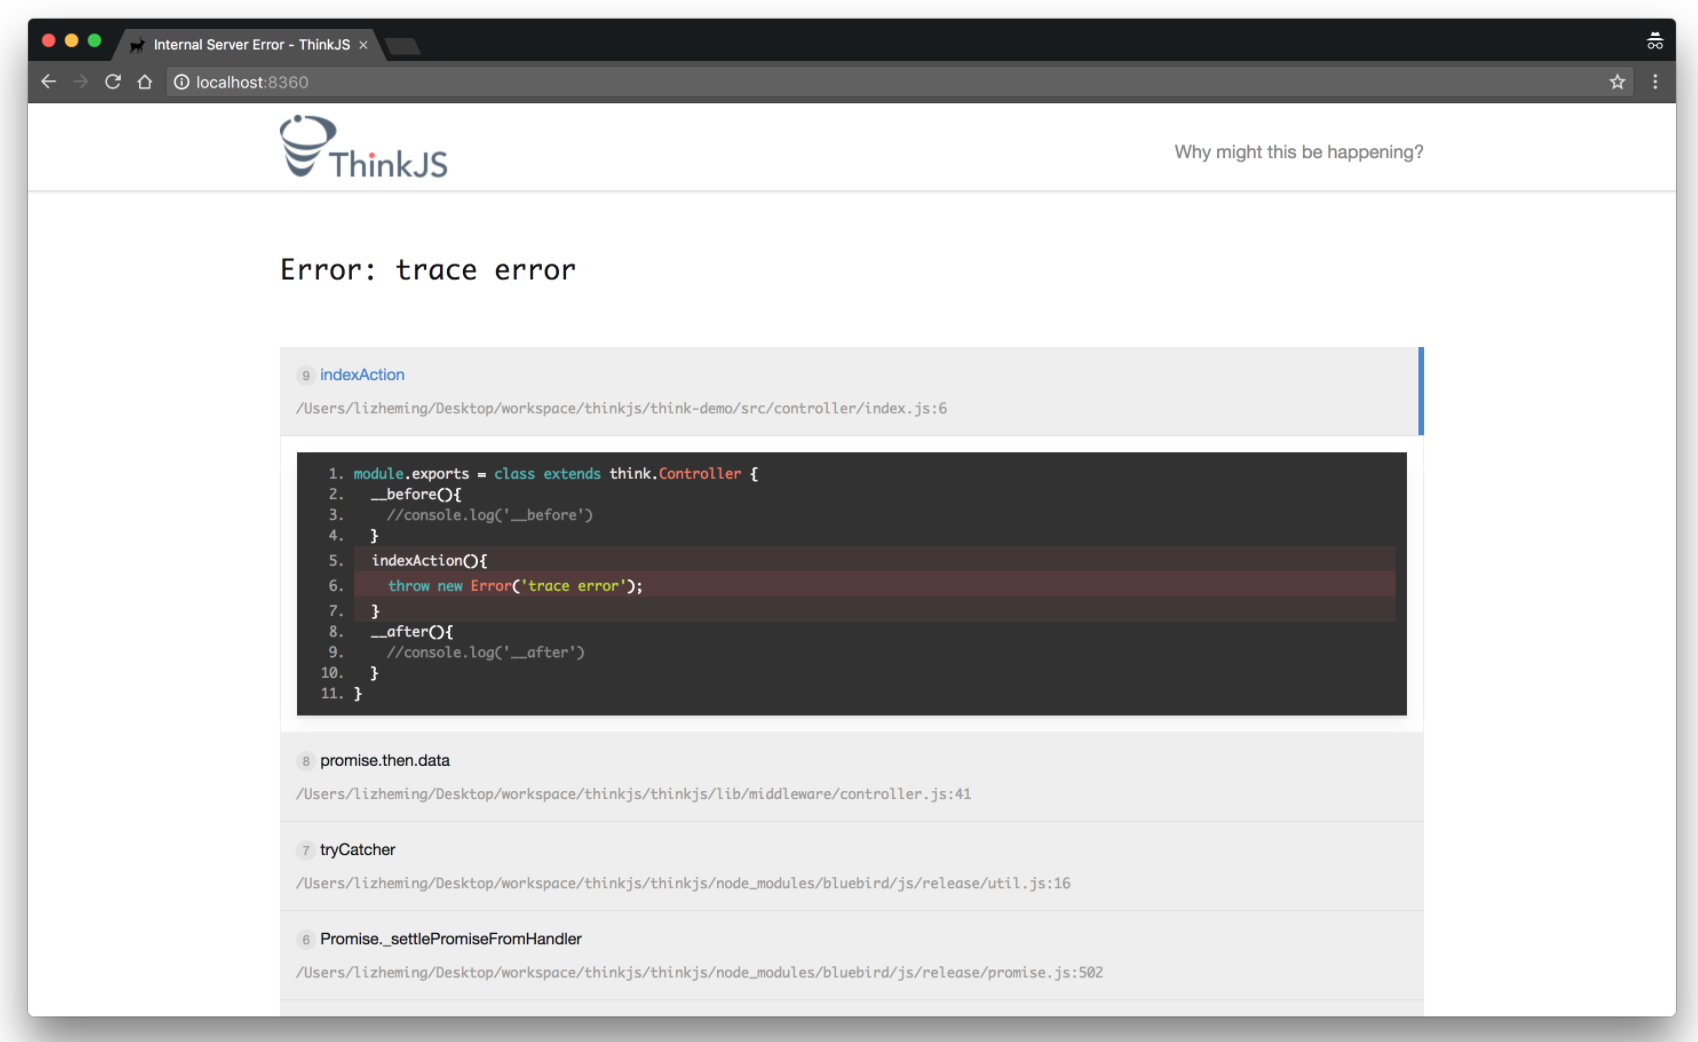
Task: Open "Why might this be happening?" link
Action: click(x=1298, y=152)
